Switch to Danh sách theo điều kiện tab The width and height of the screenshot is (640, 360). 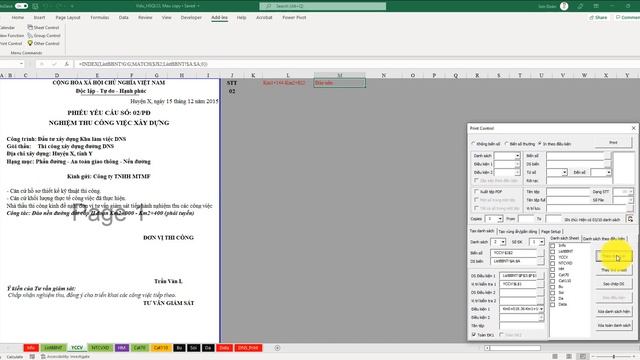point(604,238)
